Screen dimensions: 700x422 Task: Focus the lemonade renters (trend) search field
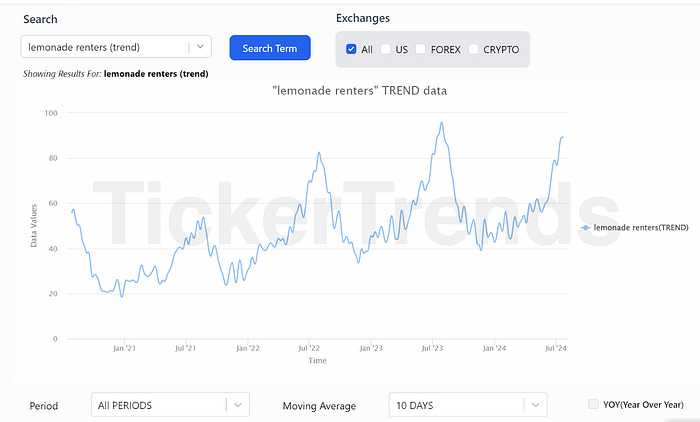tap(116, 46)
